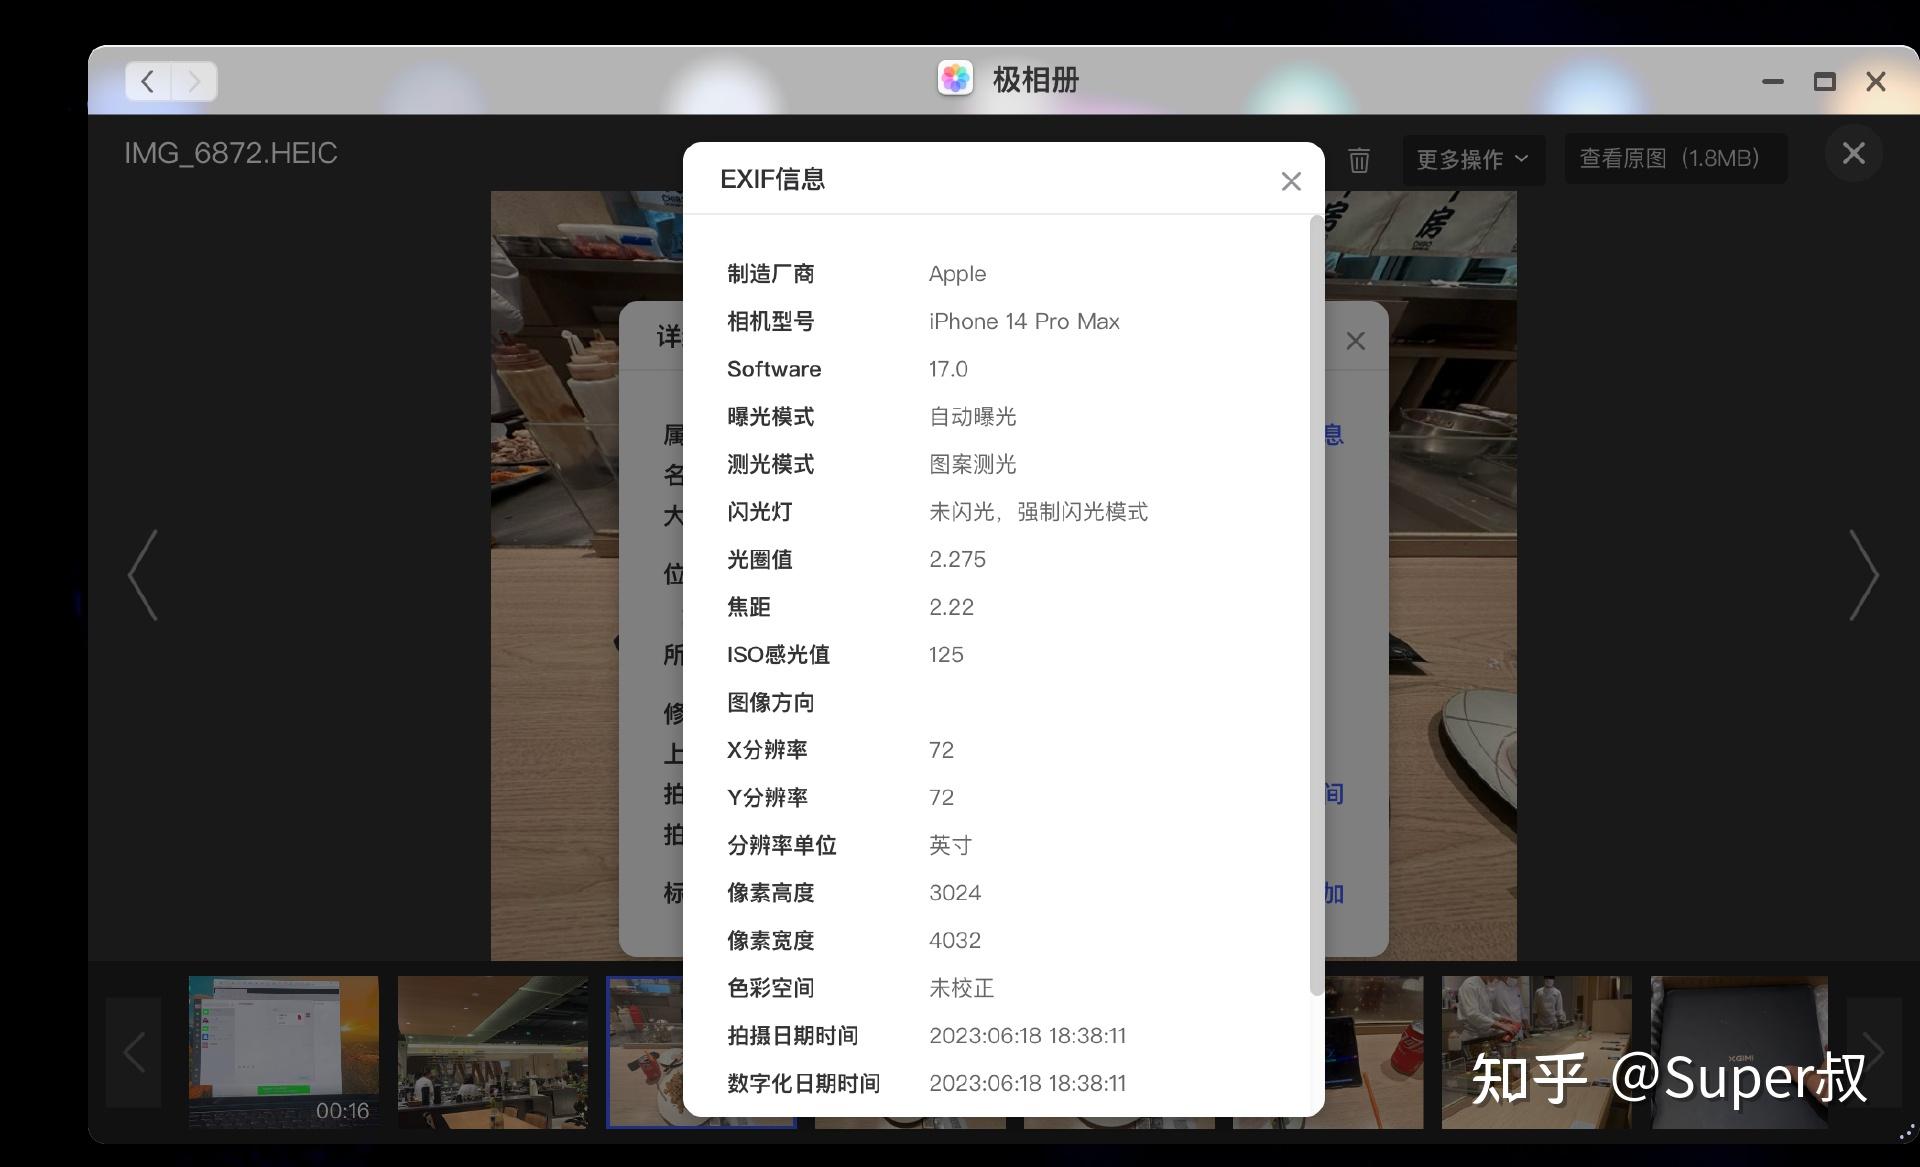The width and height of the screenshot is (1920, 1167).
Task: Minimize the 极相册 window
Action: click(1773, 81)
